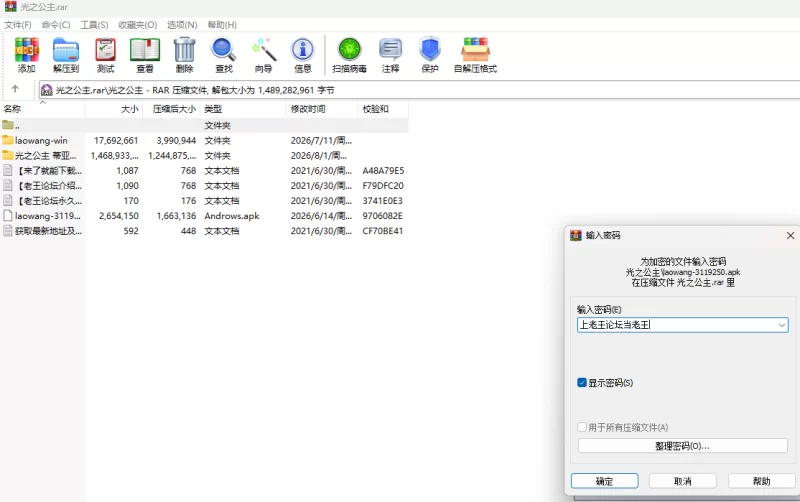Select the 光之公主 蒂亚 folder icon
Viewport: 800px width, 502px height.
click(x=8, y=155)
